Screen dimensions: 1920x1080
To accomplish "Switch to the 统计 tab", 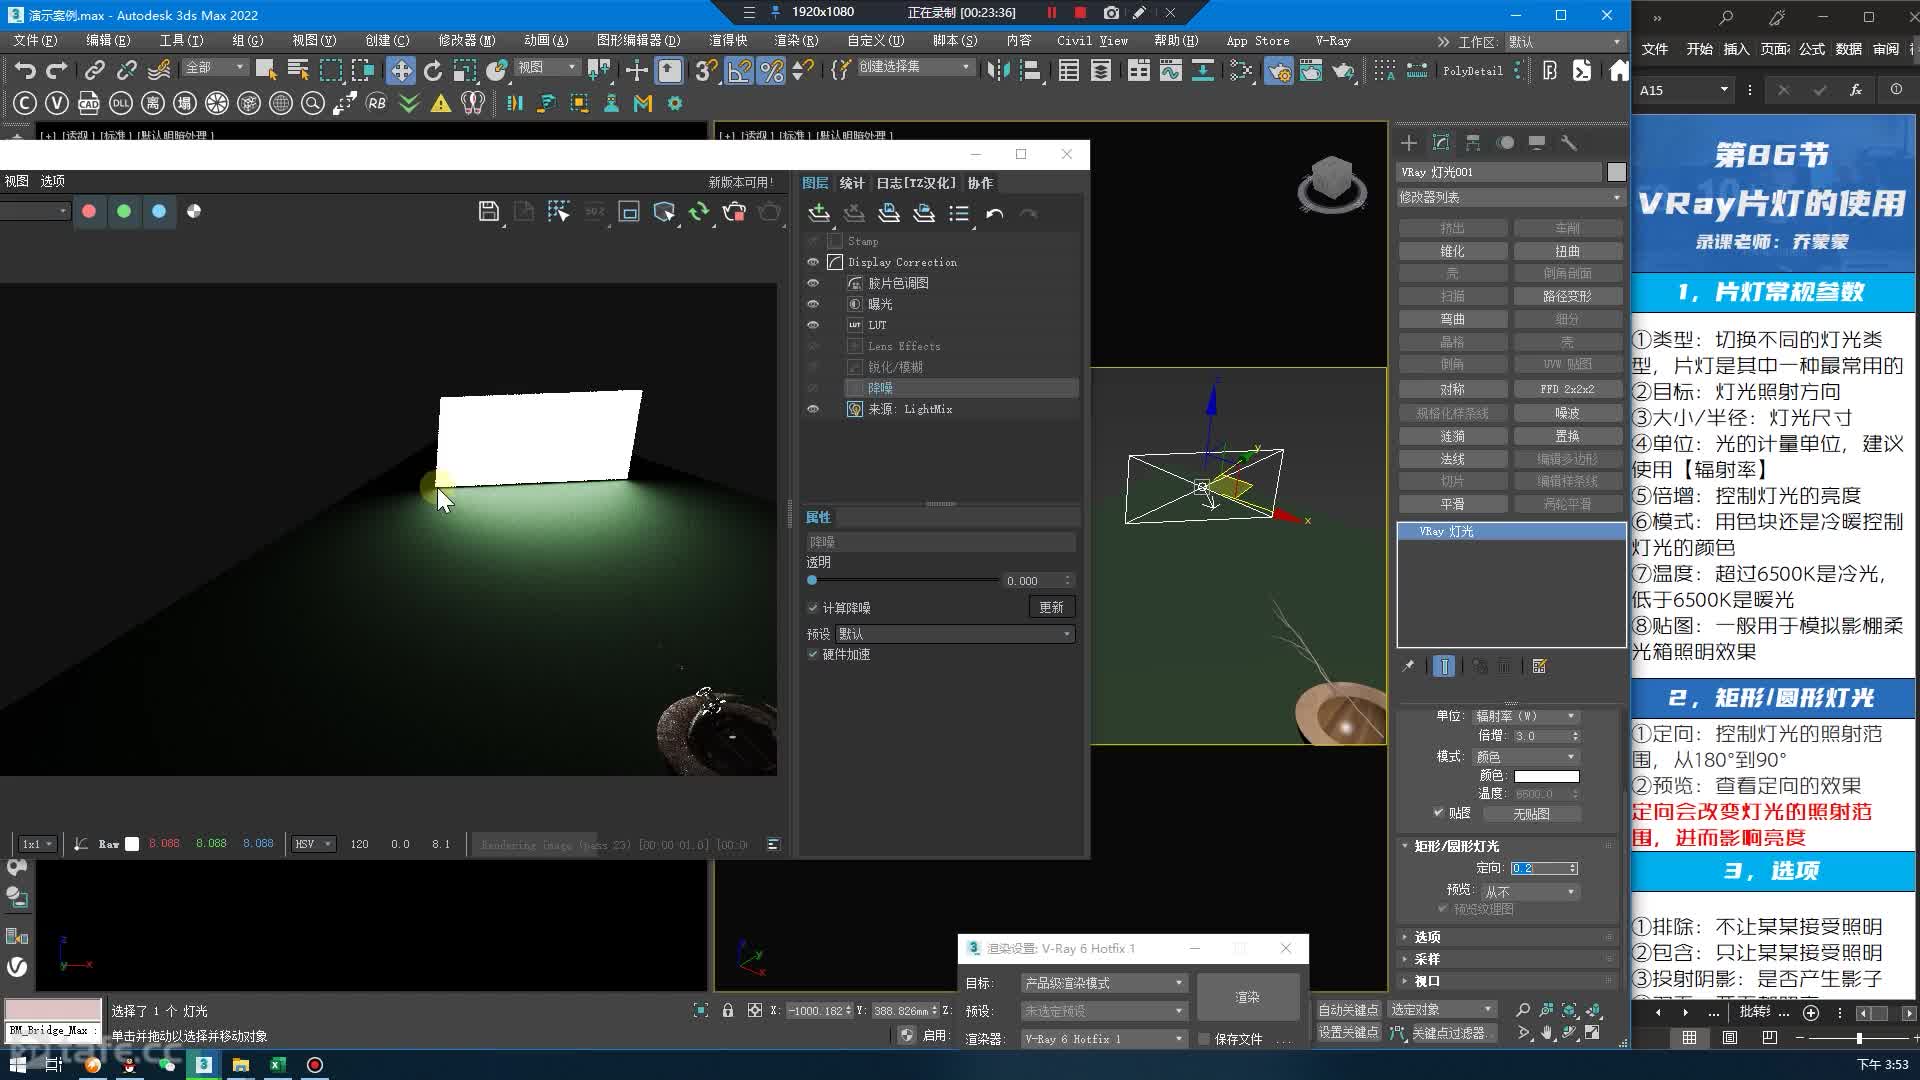I will click(x=852, y=183).
